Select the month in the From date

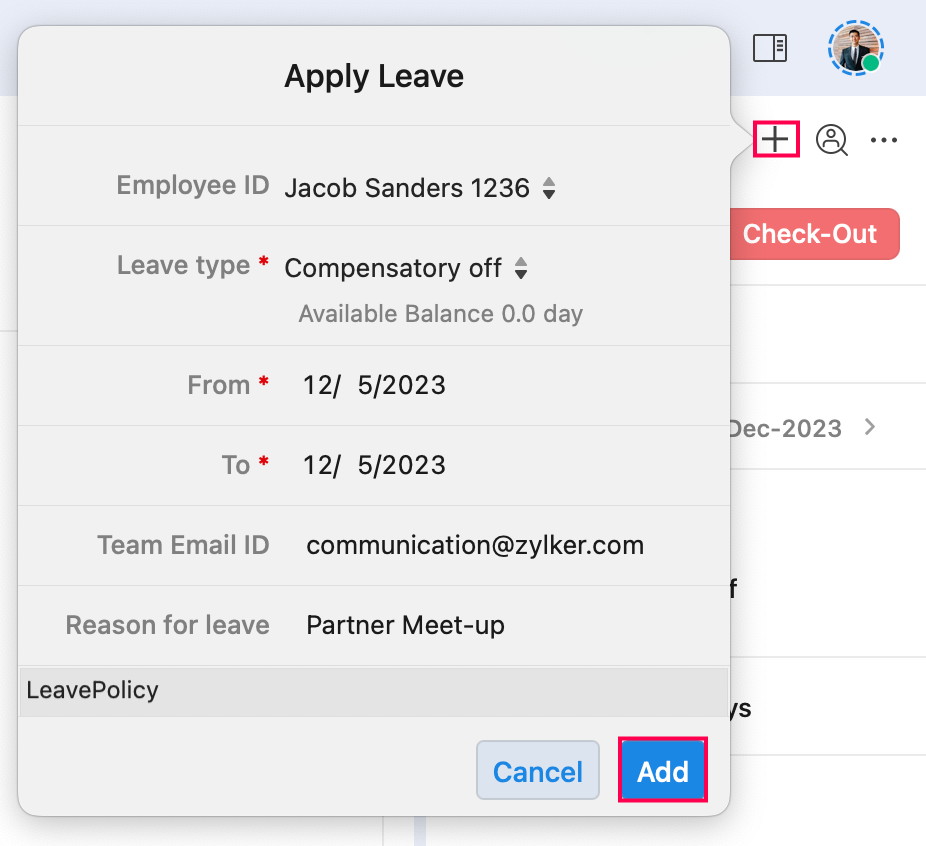[x=316, y=385]
